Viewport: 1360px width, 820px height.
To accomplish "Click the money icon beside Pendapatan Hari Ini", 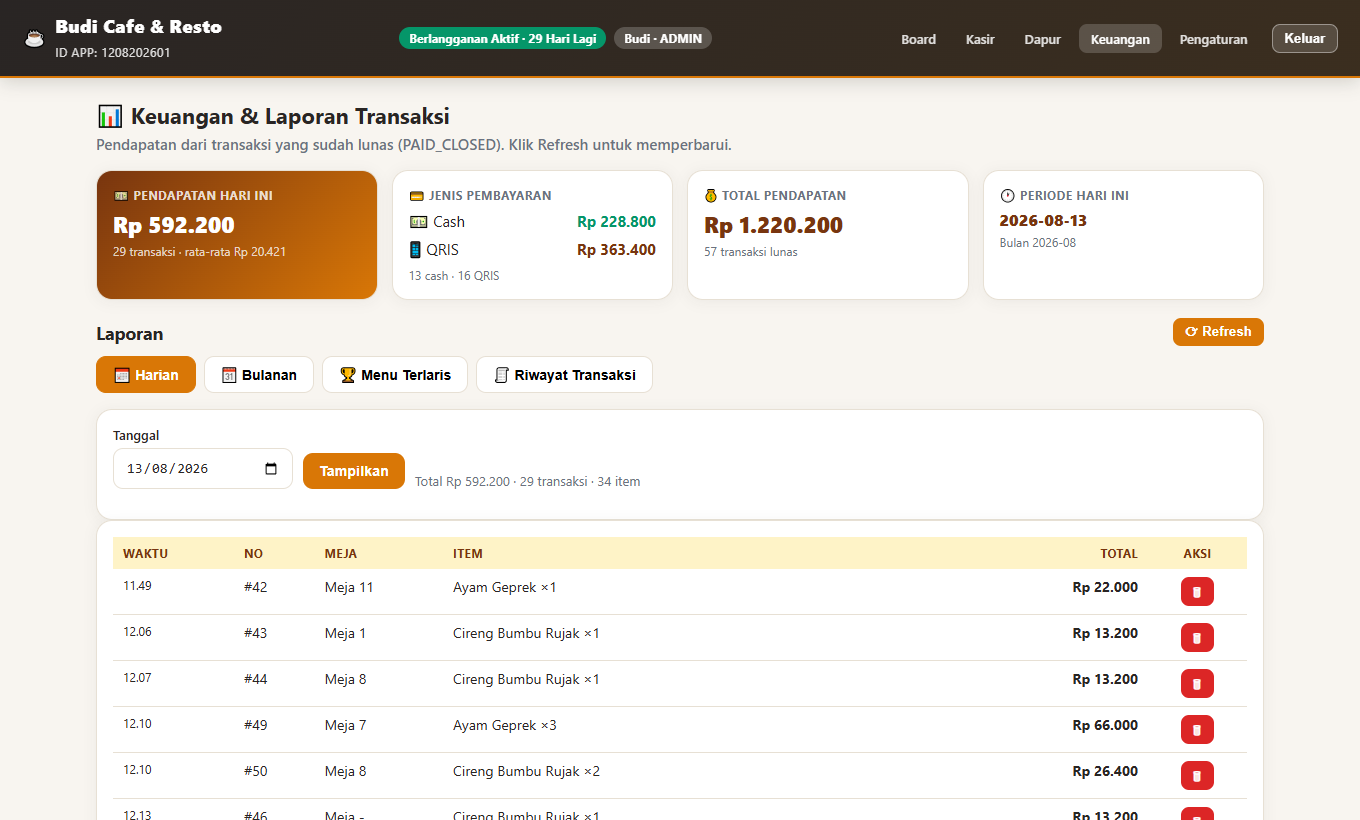I will pos(121,196).
